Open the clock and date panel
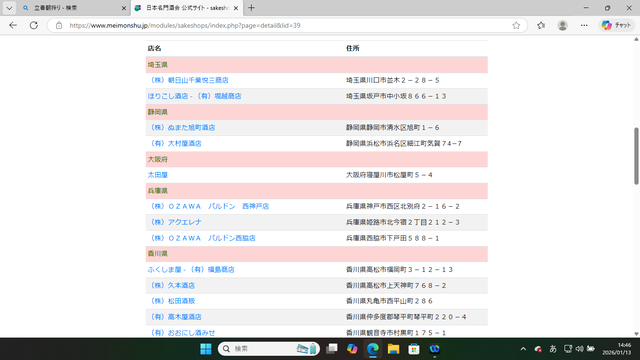This screenshot has height=360, width=640. pyautogui.click(x=617, y=349)
